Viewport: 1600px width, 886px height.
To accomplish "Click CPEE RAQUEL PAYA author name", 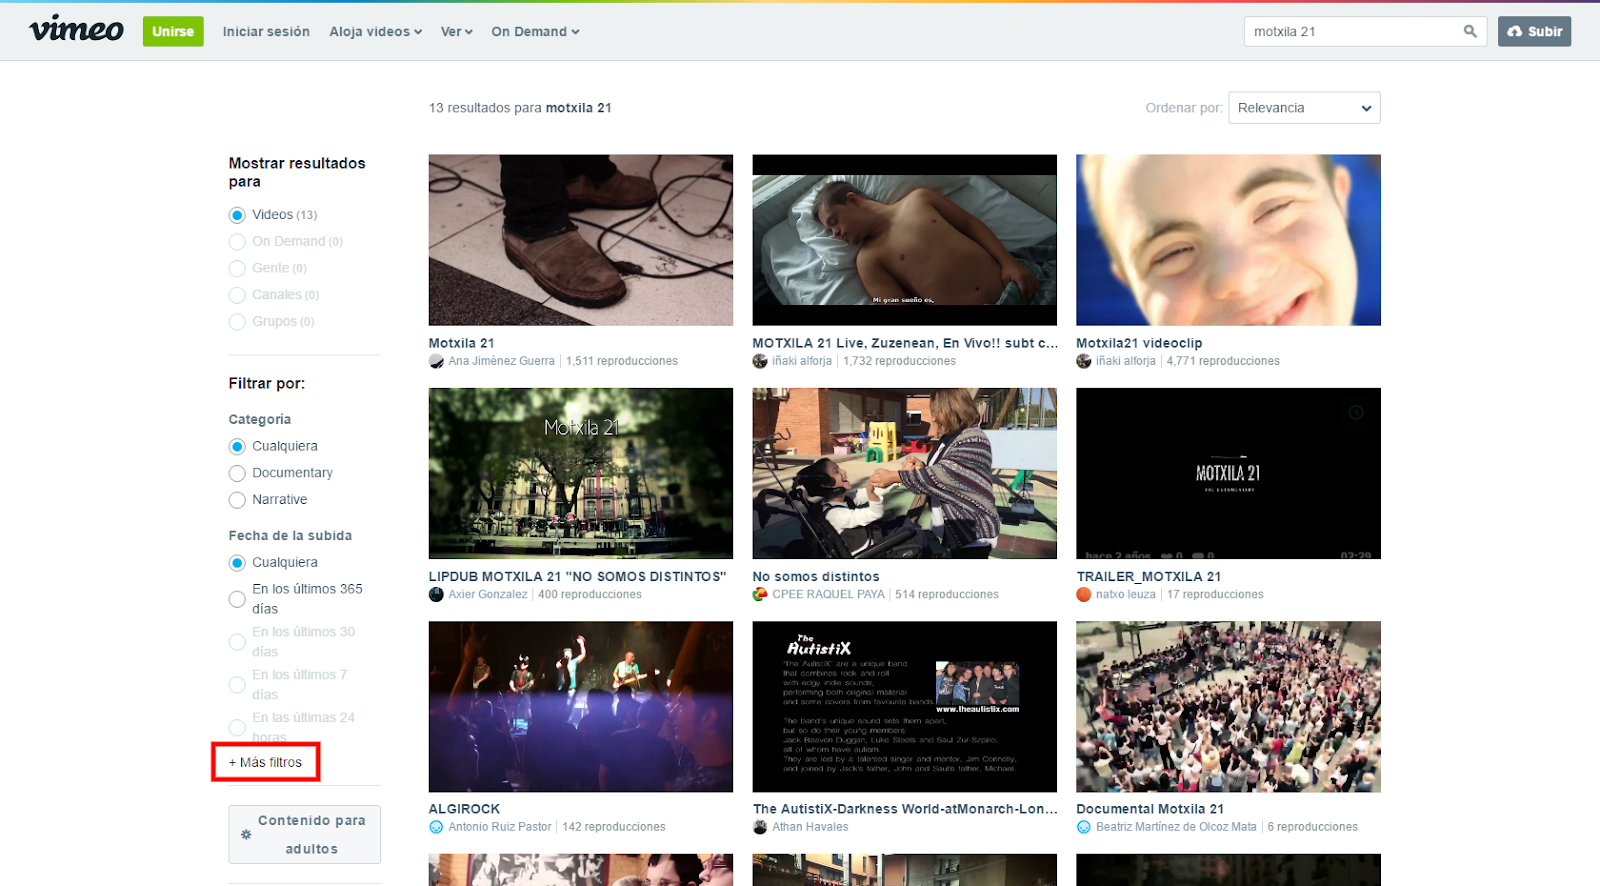I will click(x=828, y=594).
